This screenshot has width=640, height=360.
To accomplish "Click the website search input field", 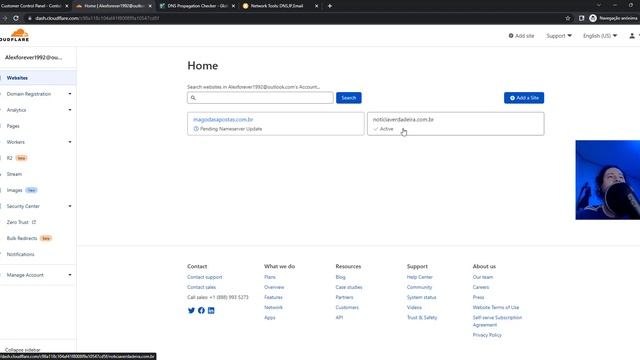I will [x=260, y=98].
